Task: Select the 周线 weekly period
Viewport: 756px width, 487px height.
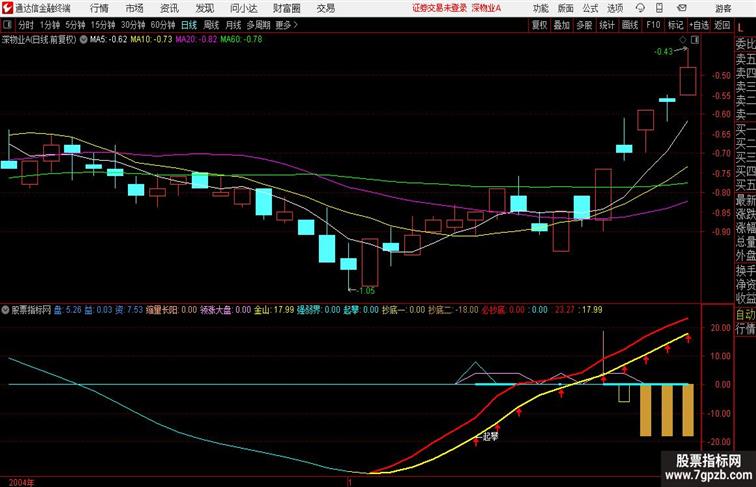Action: (211, 25)
